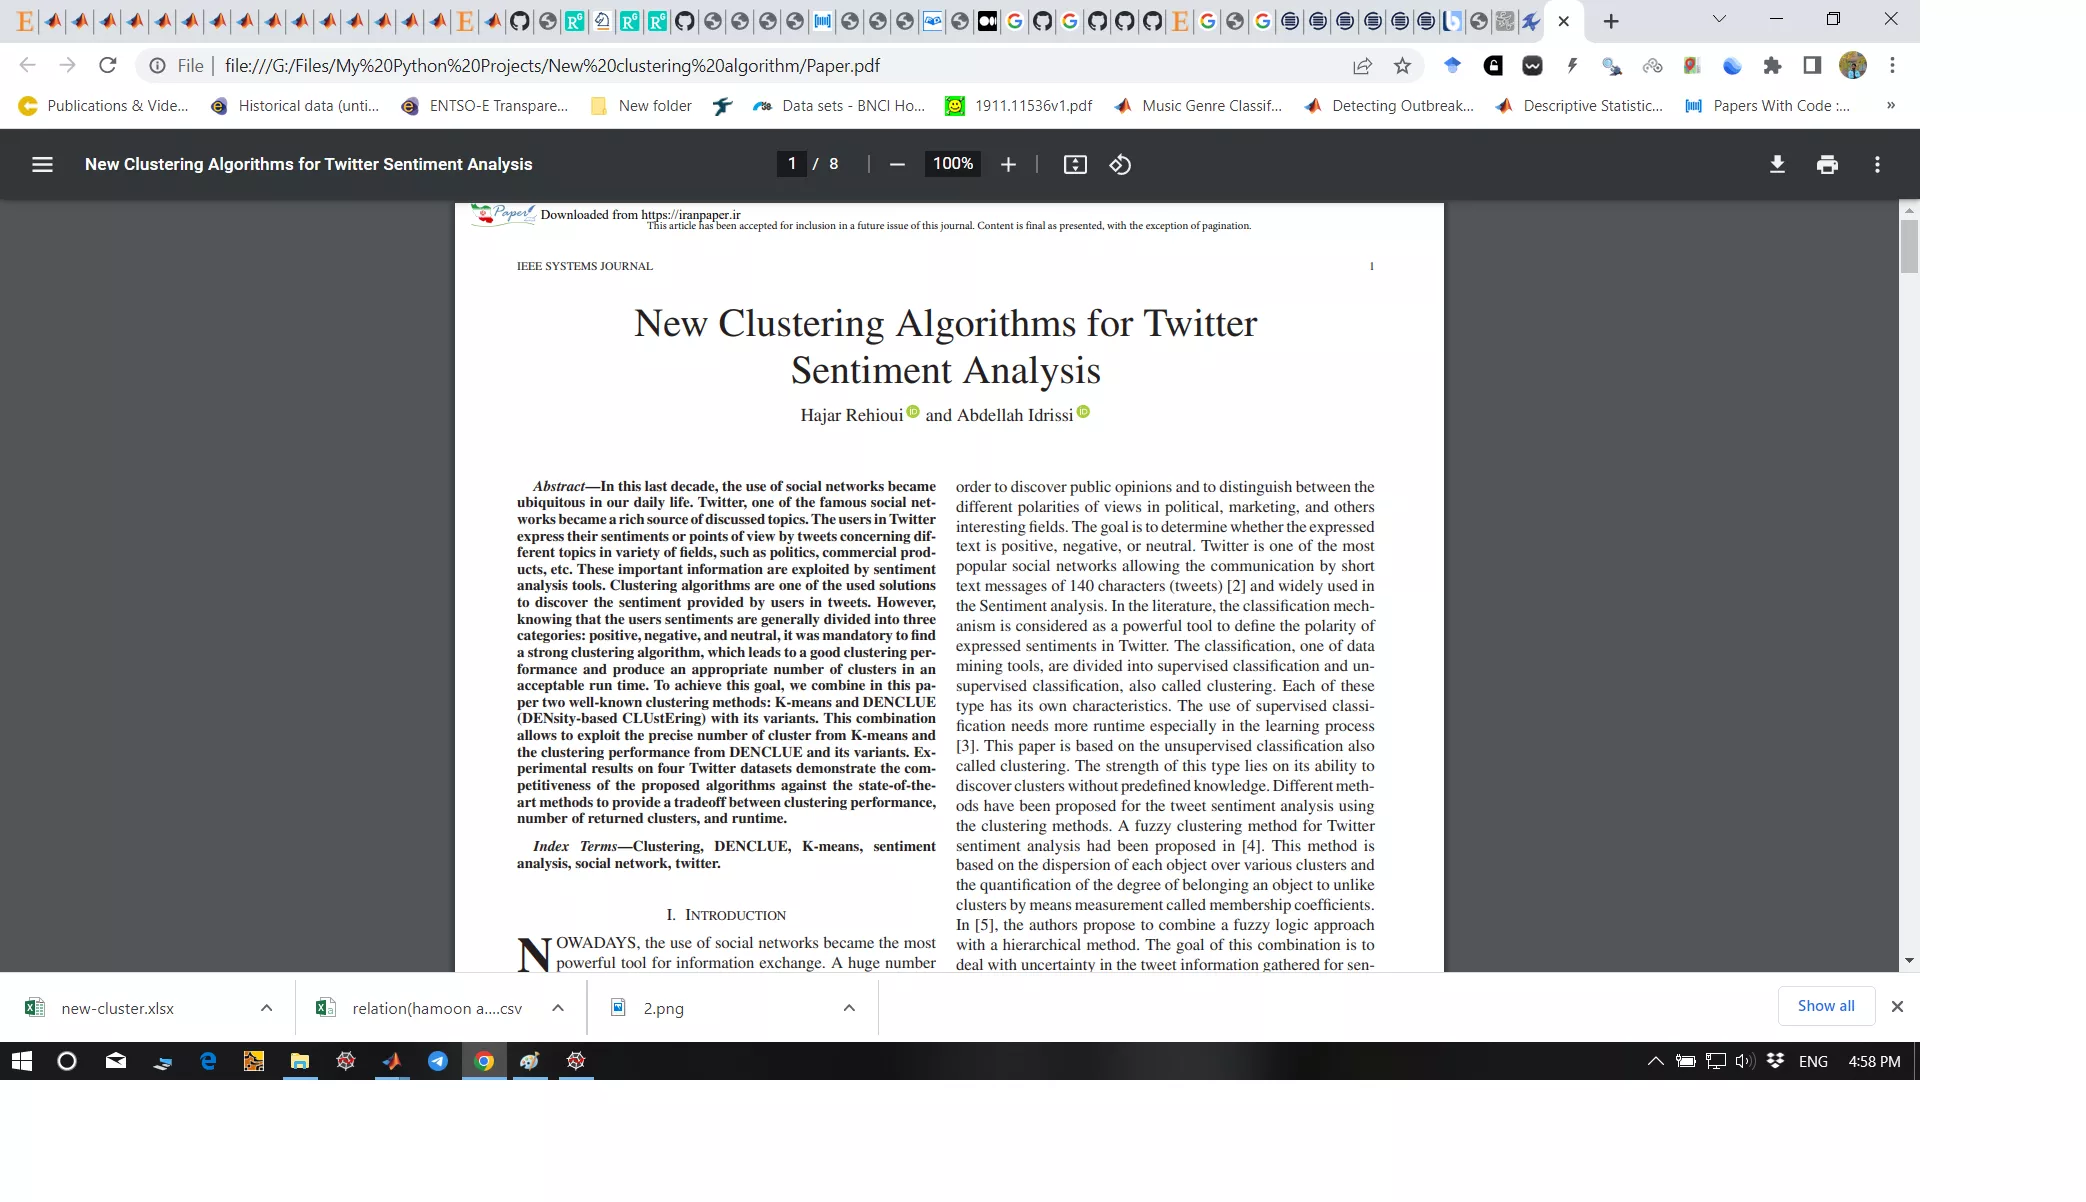Open the PDF sidebar menu (hamburger icon)

[x=42, y=164]
